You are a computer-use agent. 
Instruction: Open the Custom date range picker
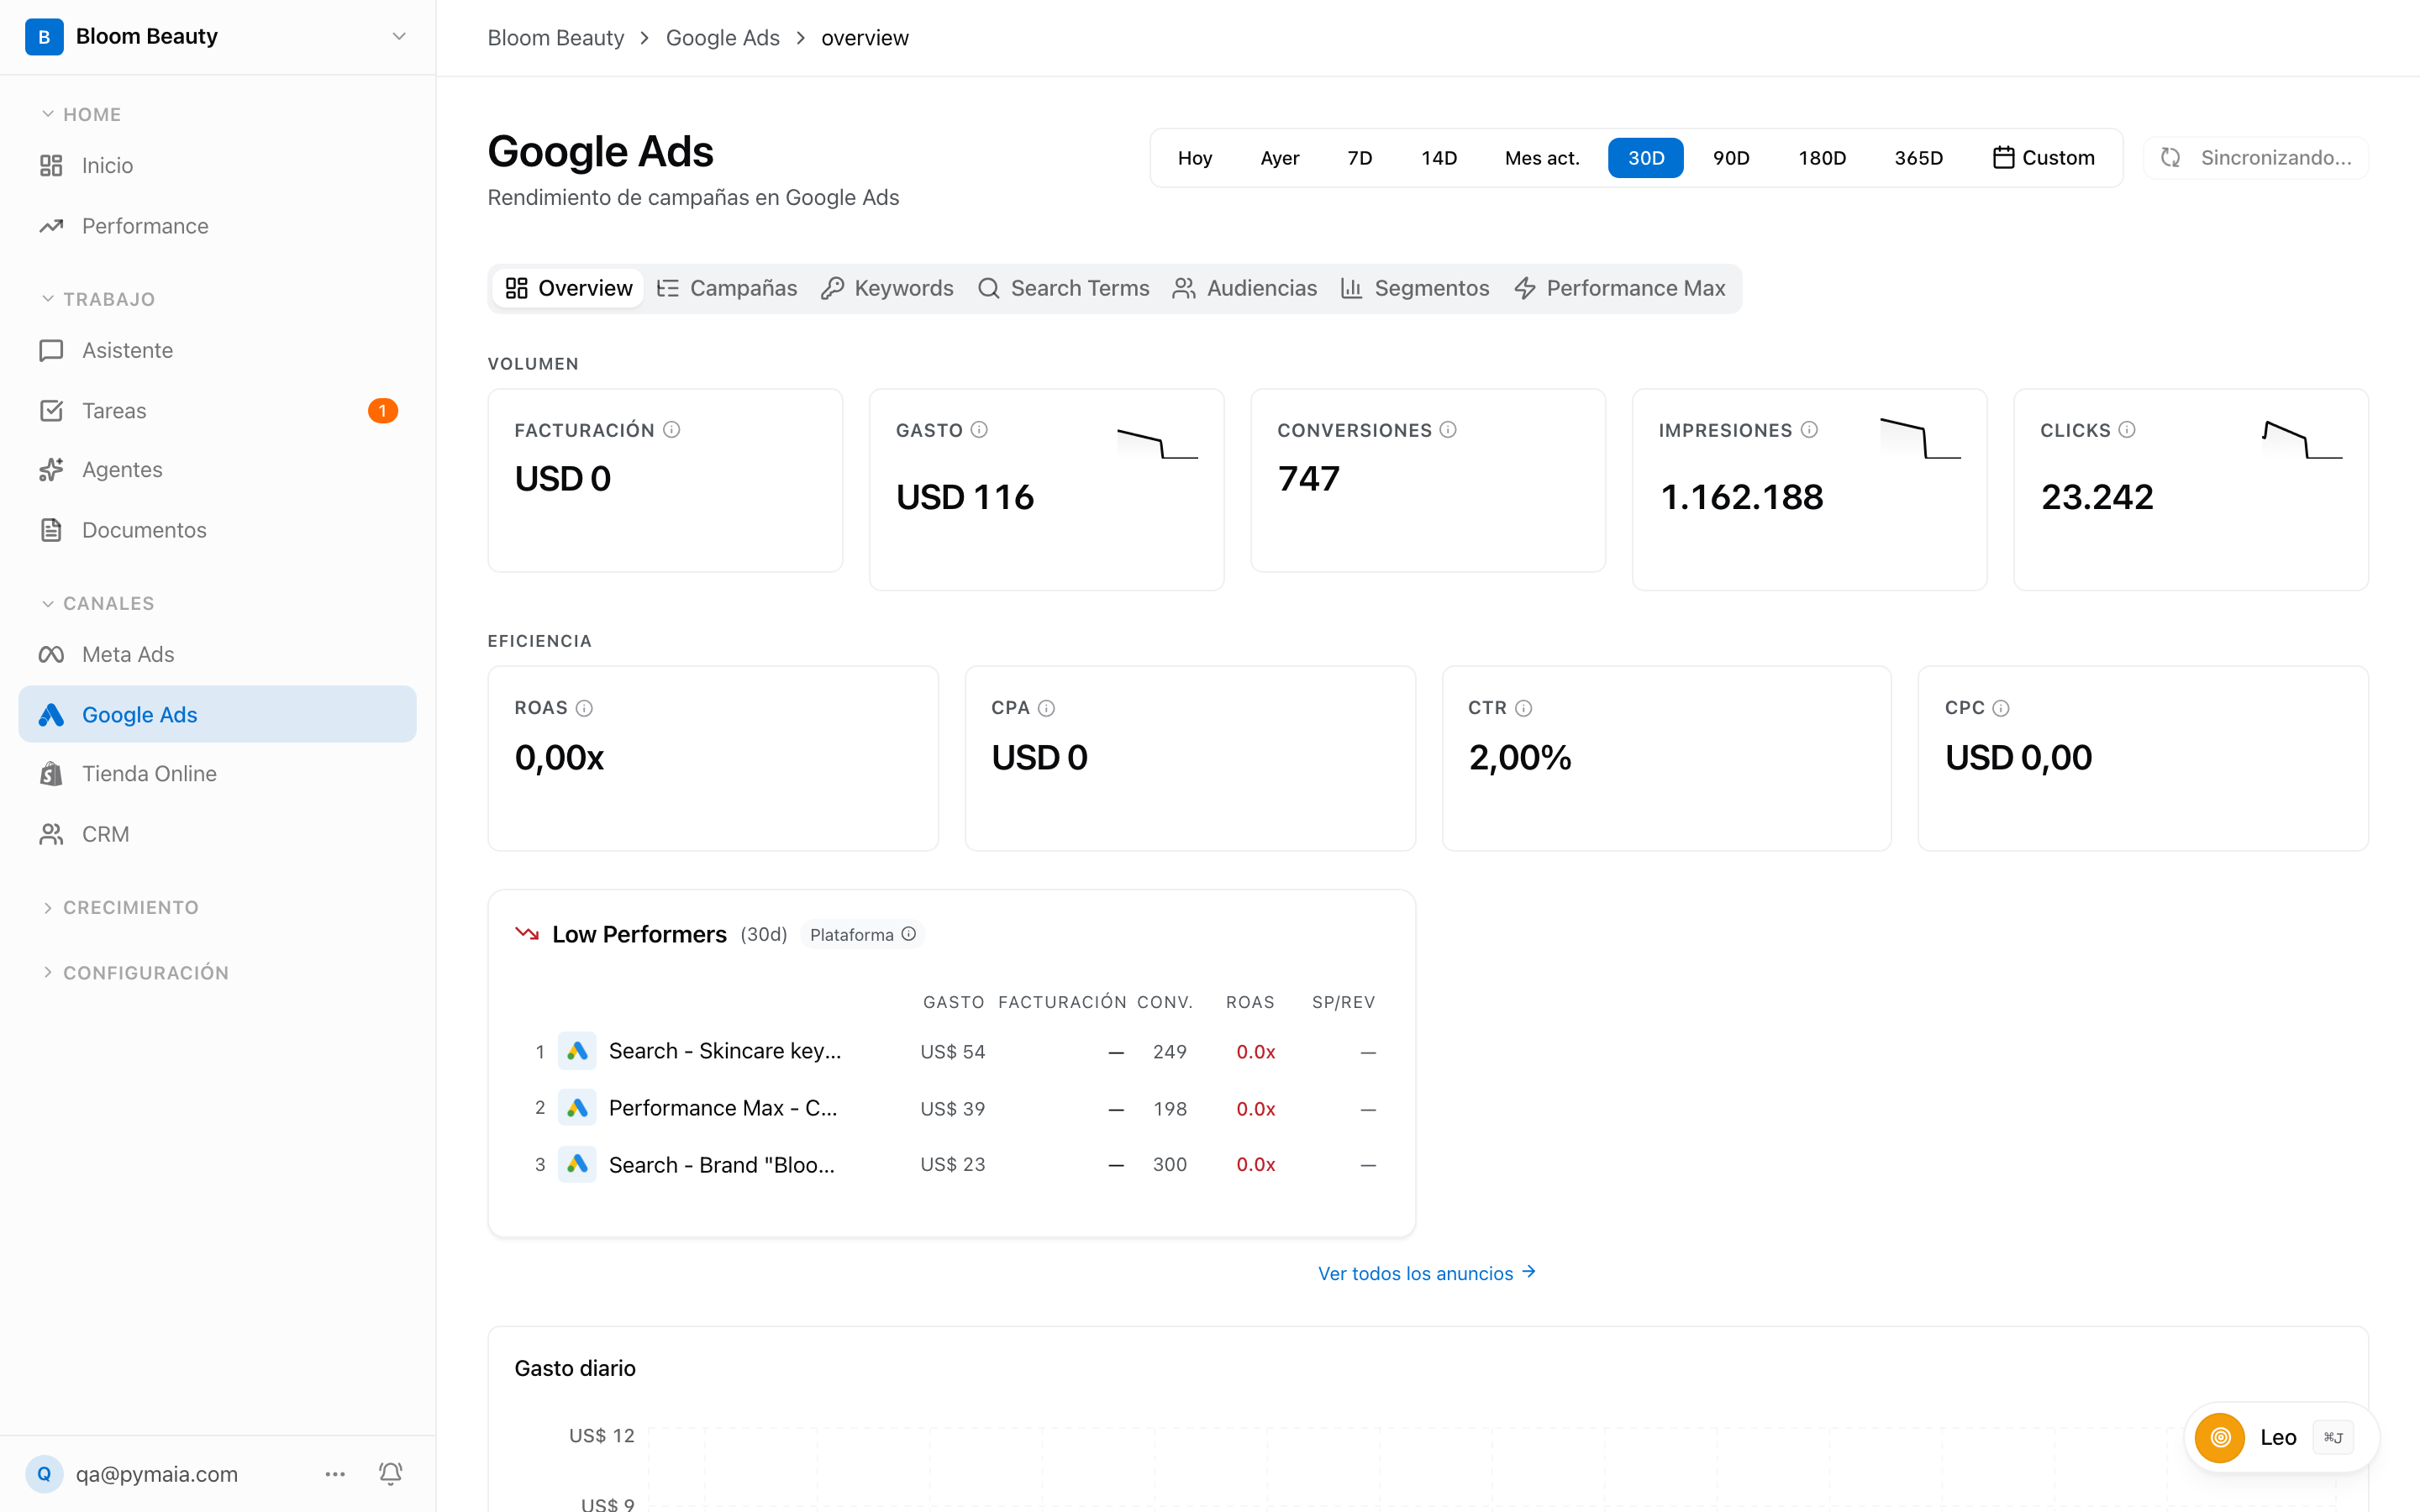[2043, 158]
